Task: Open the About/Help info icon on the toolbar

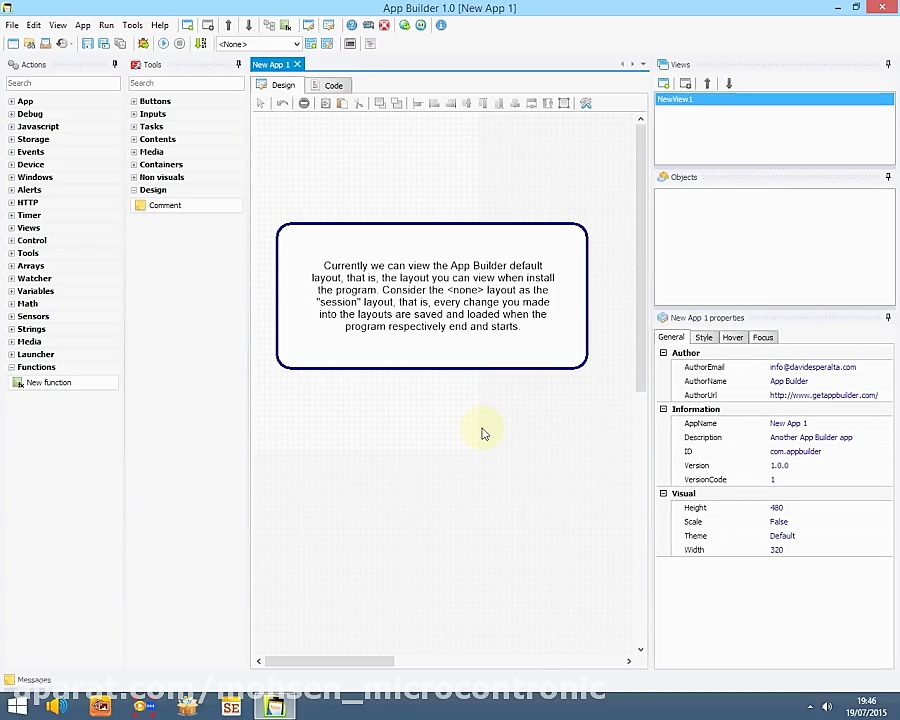Action: [x=440, y=25]
